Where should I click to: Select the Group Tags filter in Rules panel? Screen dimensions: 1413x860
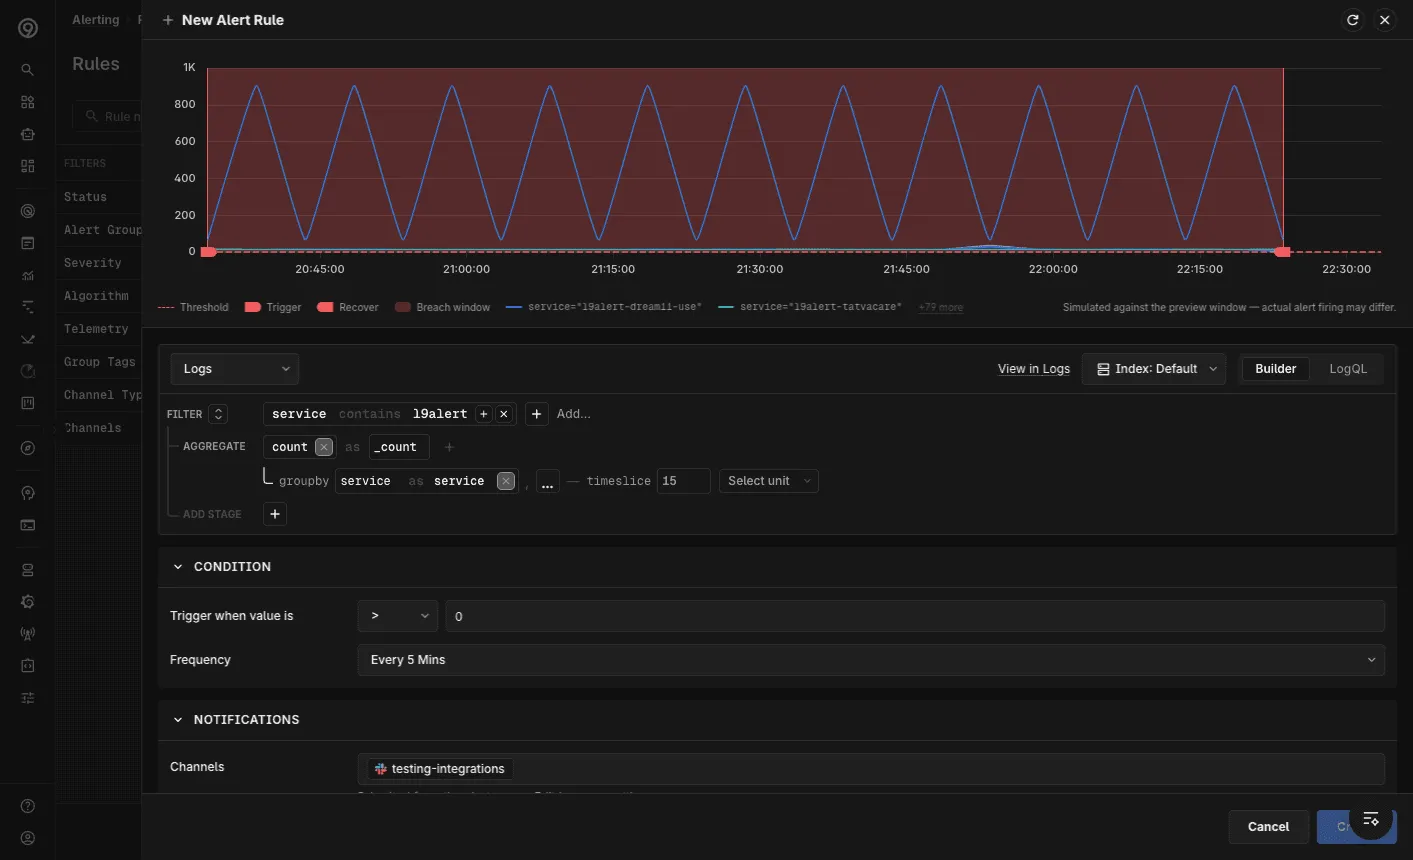[x=100, y=362]
